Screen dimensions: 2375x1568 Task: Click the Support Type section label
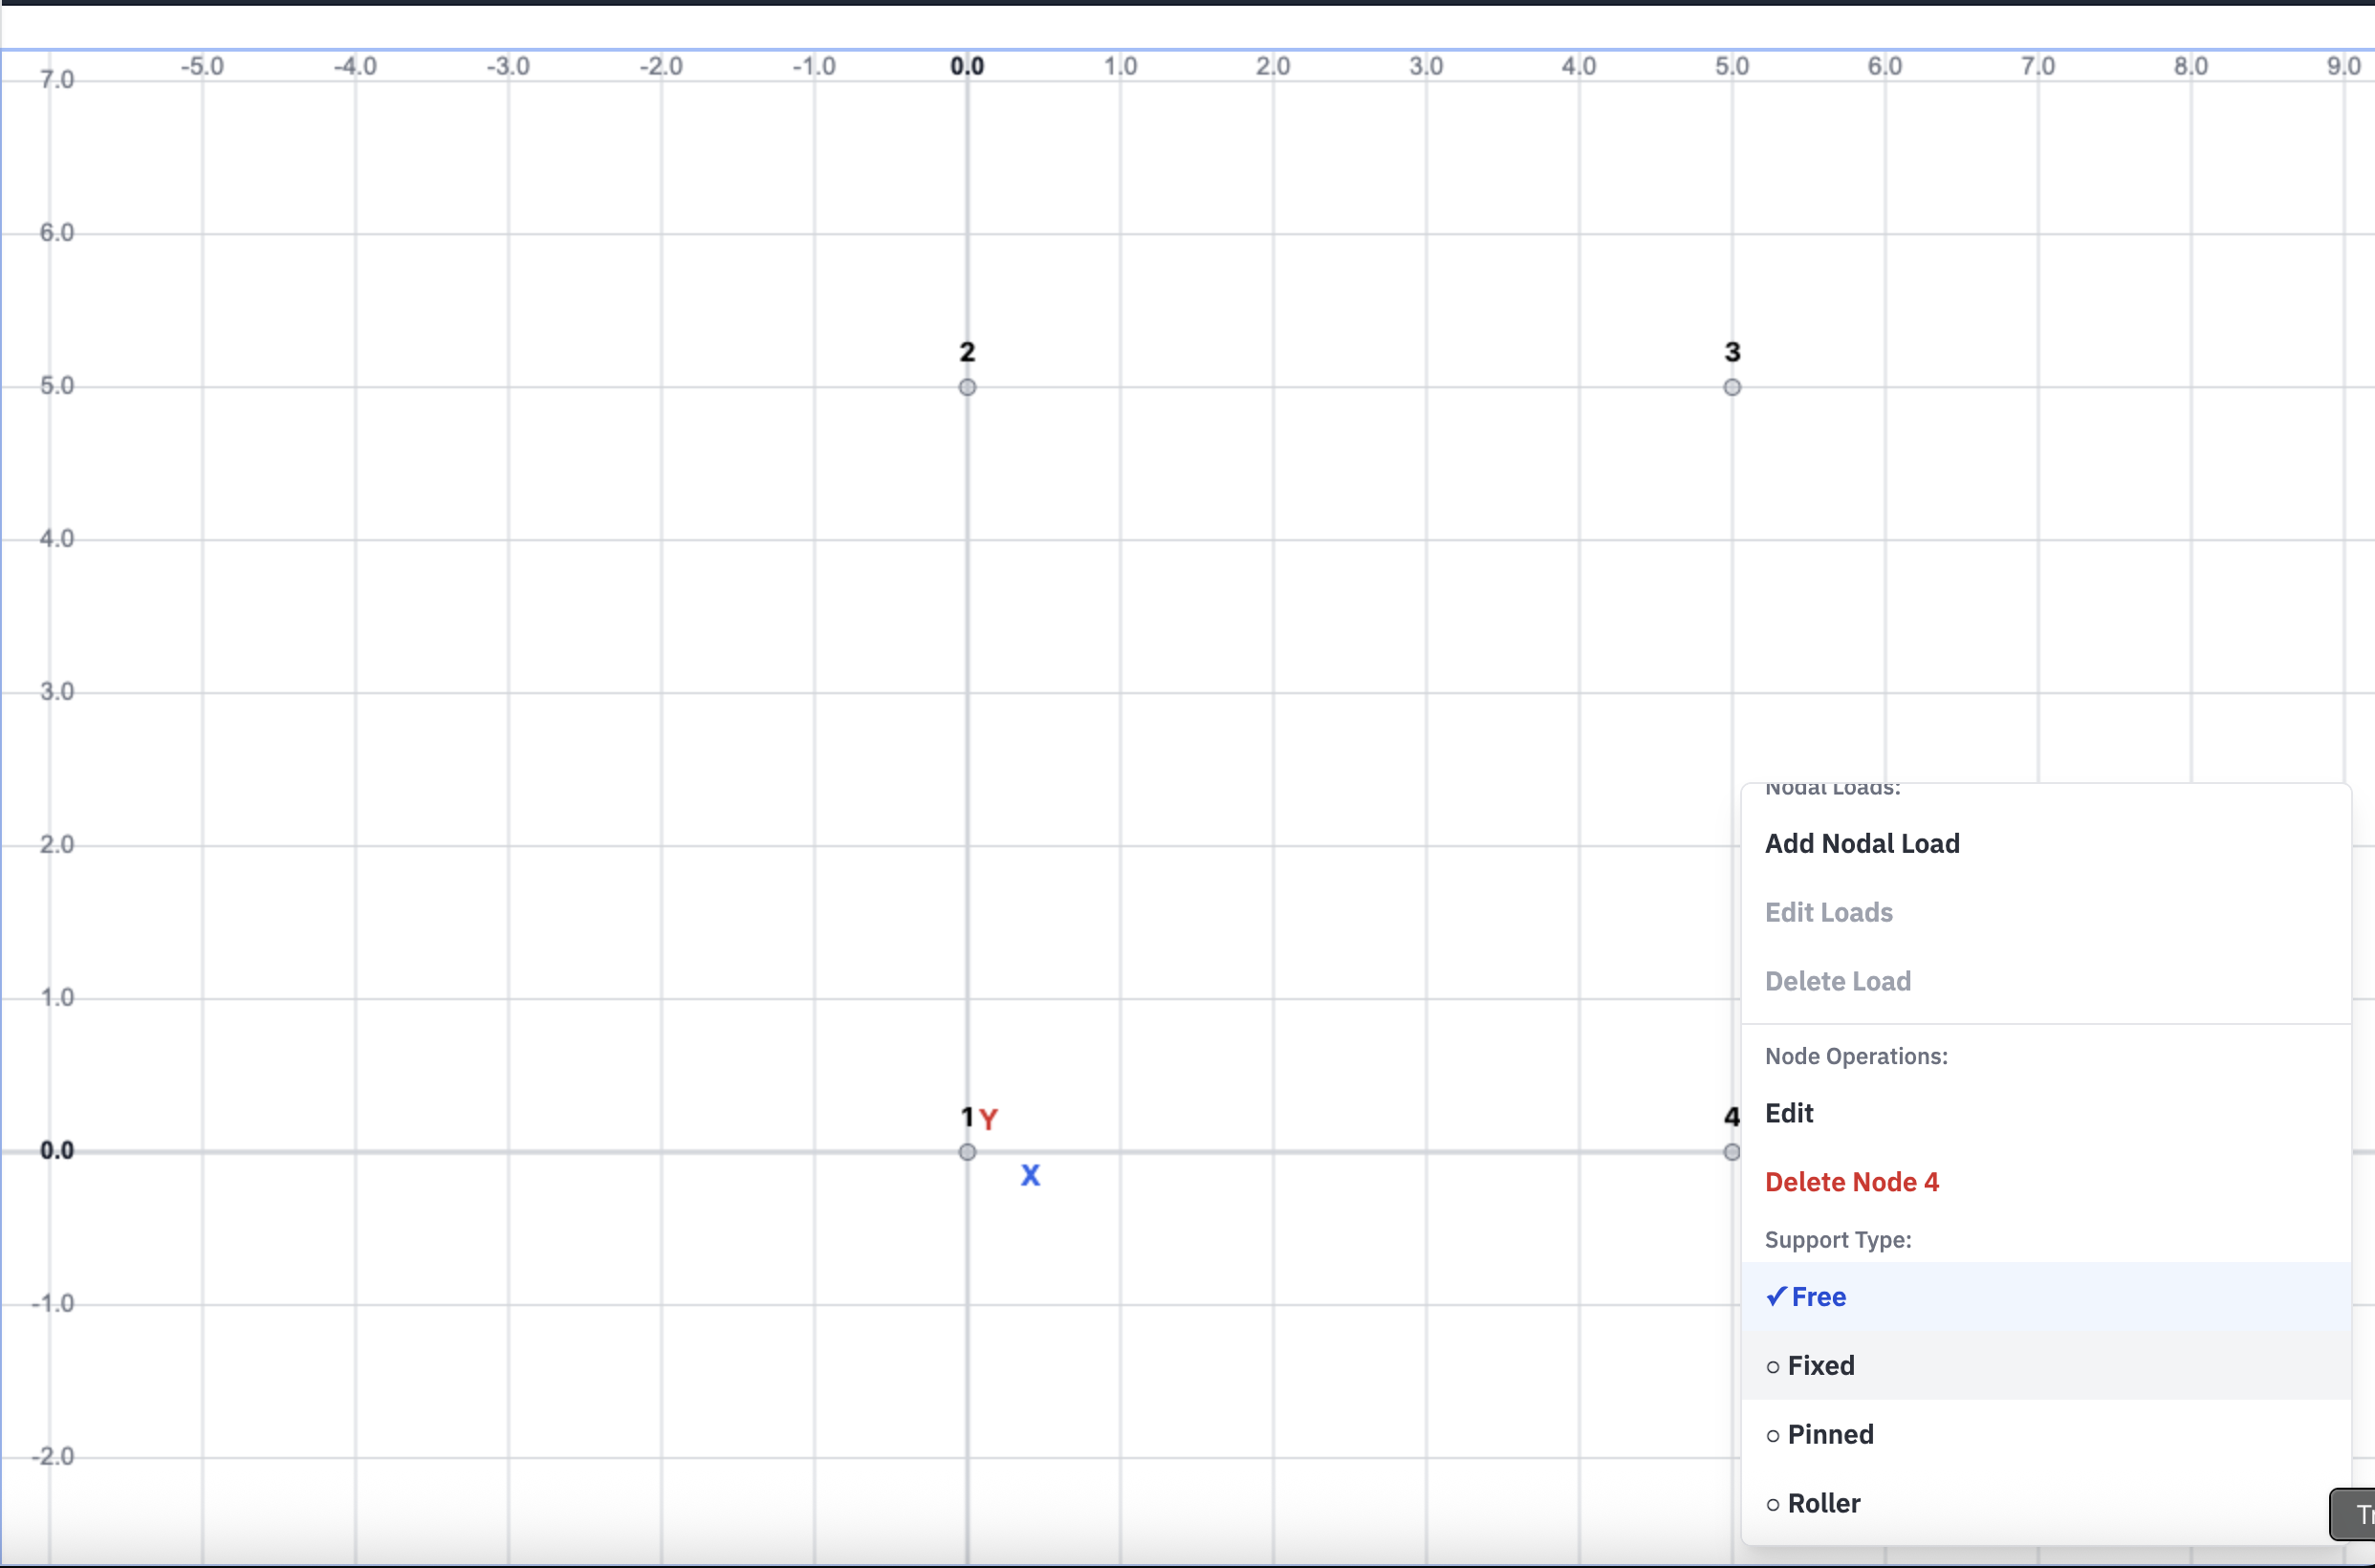click(1837, 1240)
